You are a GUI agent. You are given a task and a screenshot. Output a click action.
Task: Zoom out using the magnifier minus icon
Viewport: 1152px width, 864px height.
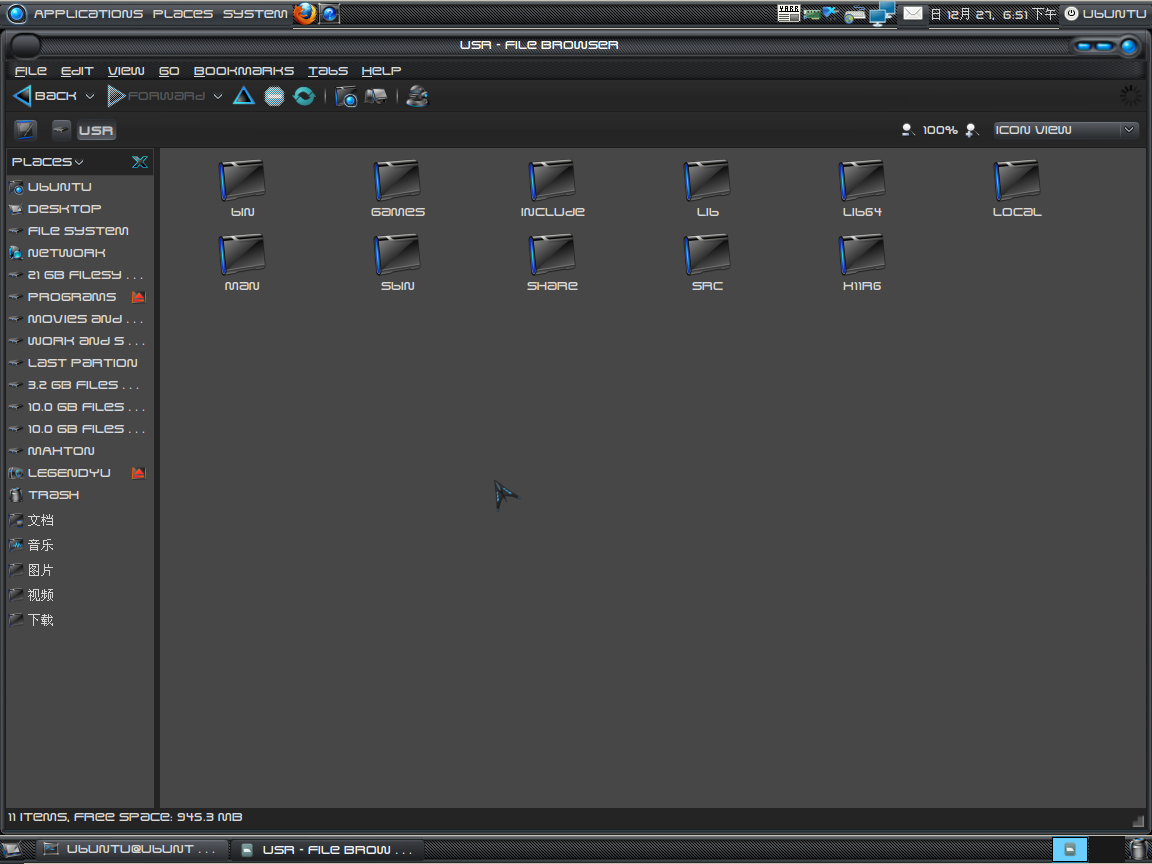pos(907,130)
